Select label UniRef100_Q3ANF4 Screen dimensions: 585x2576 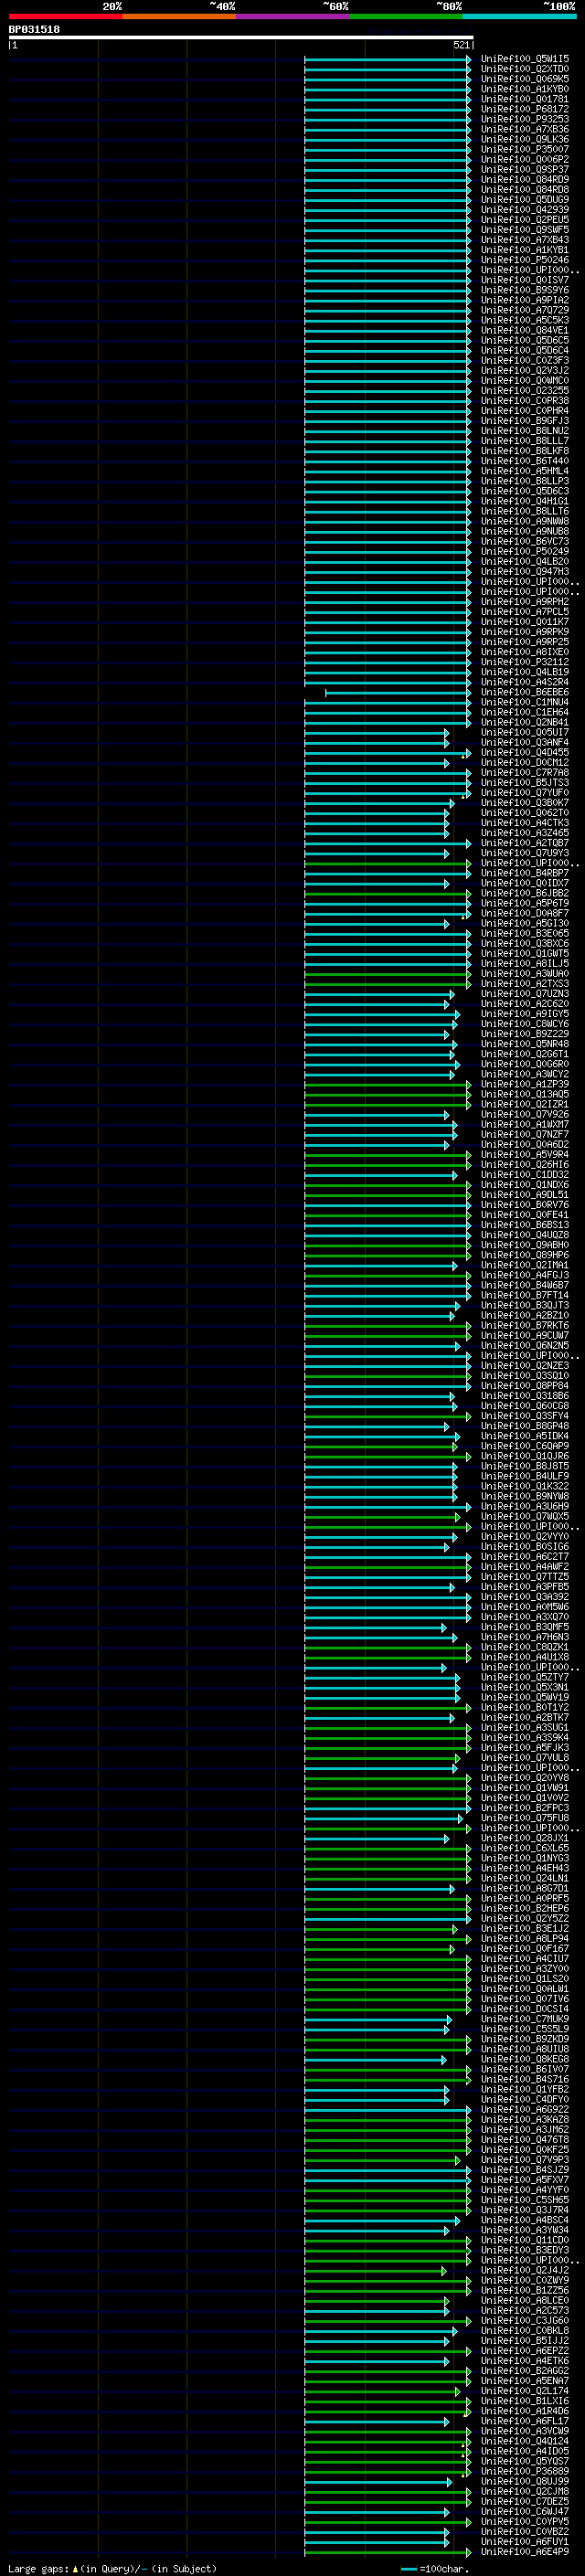(525, 742)
